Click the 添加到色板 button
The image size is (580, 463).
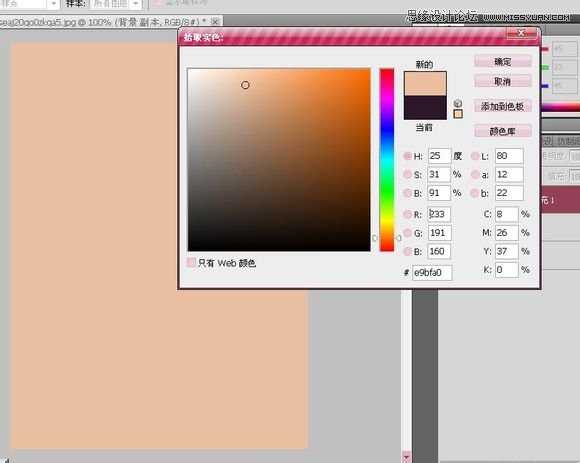coord(503,107)
